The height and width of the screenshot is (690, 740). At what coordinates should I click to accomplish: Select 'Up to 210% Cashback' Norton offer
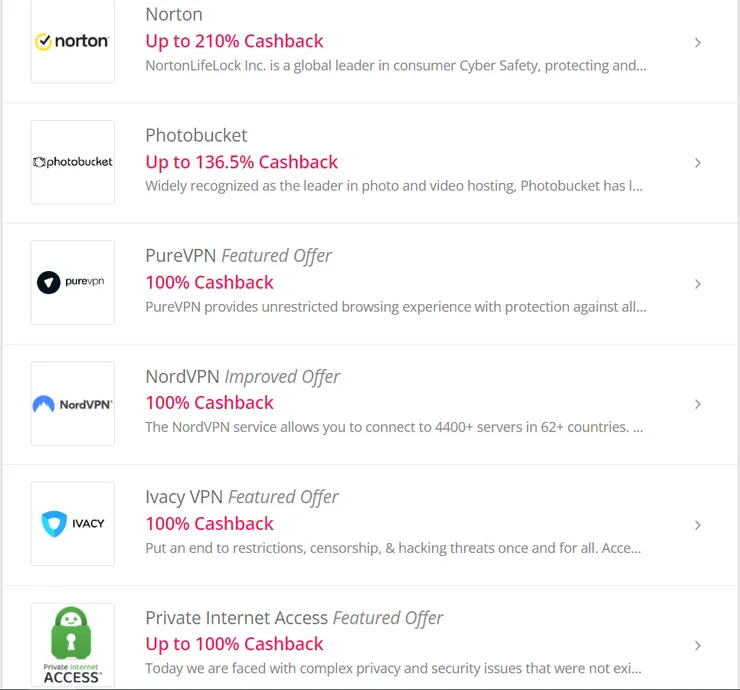pos(234,41)
